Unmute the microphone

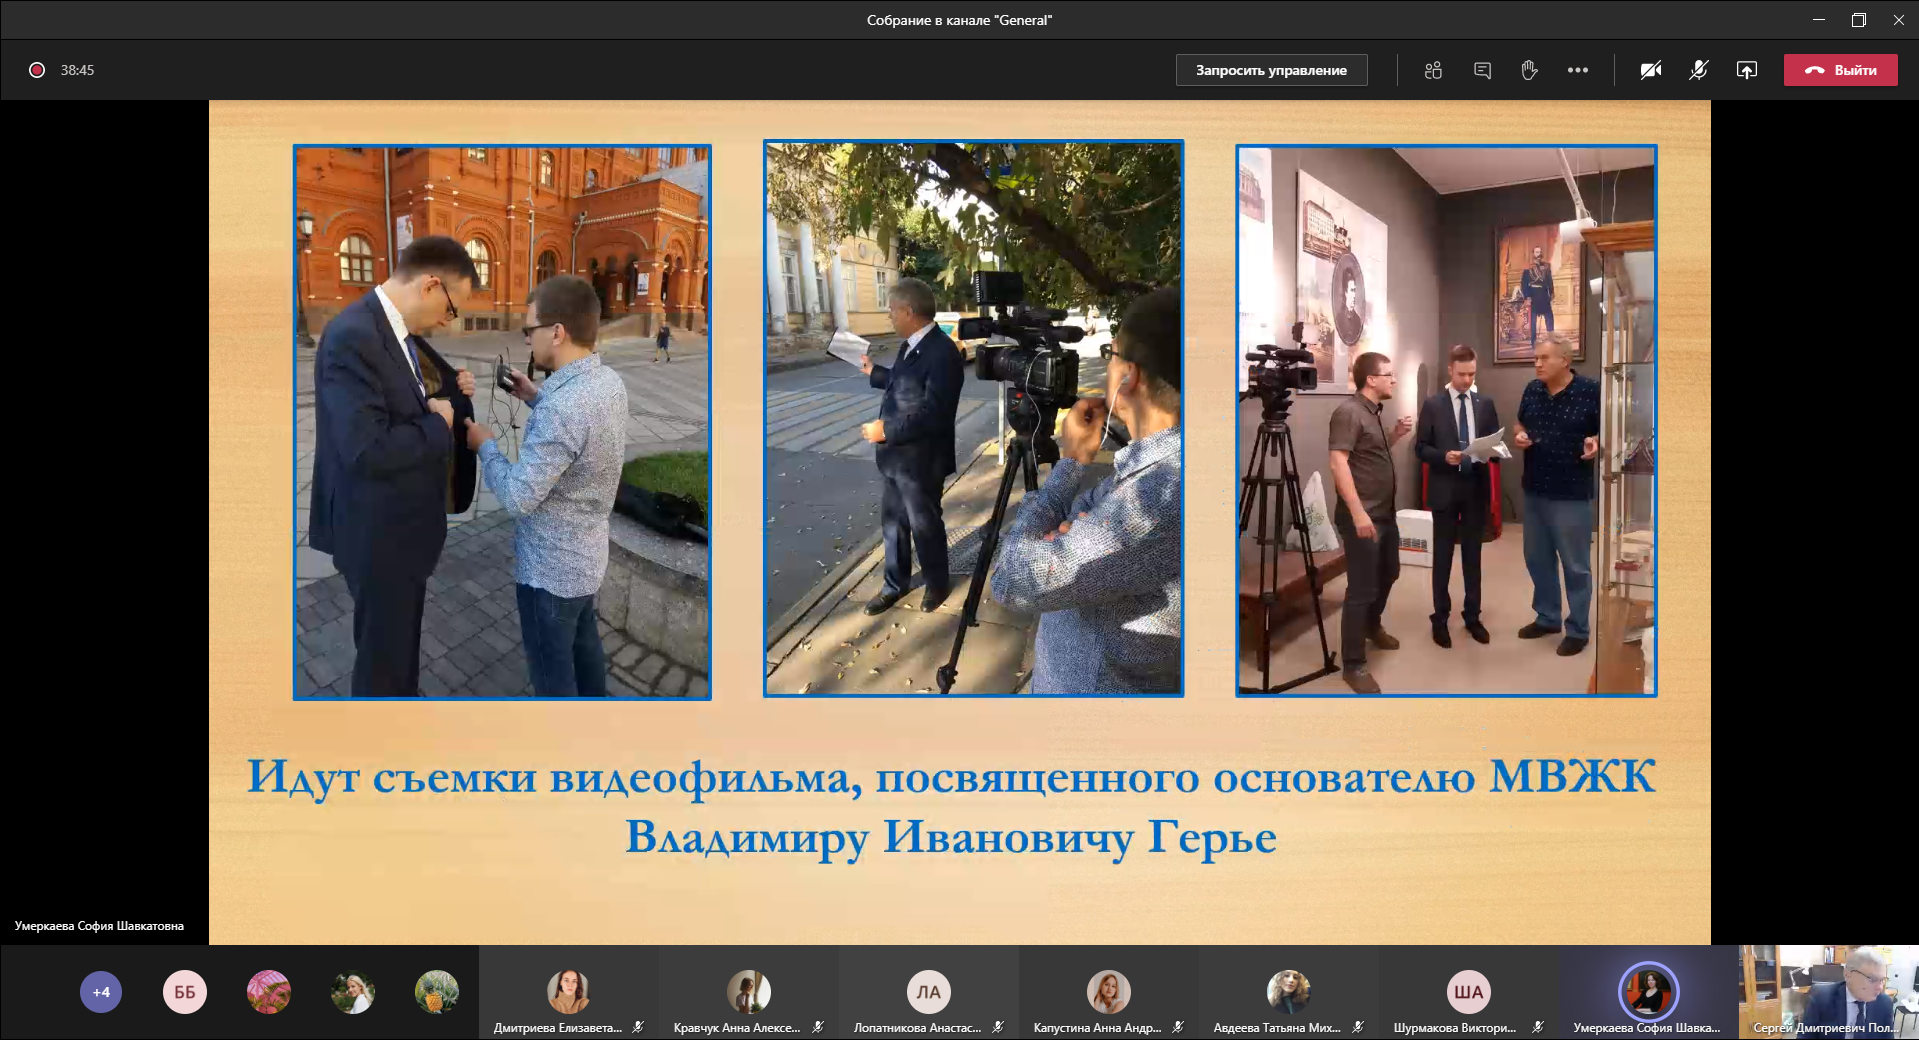1698,70
